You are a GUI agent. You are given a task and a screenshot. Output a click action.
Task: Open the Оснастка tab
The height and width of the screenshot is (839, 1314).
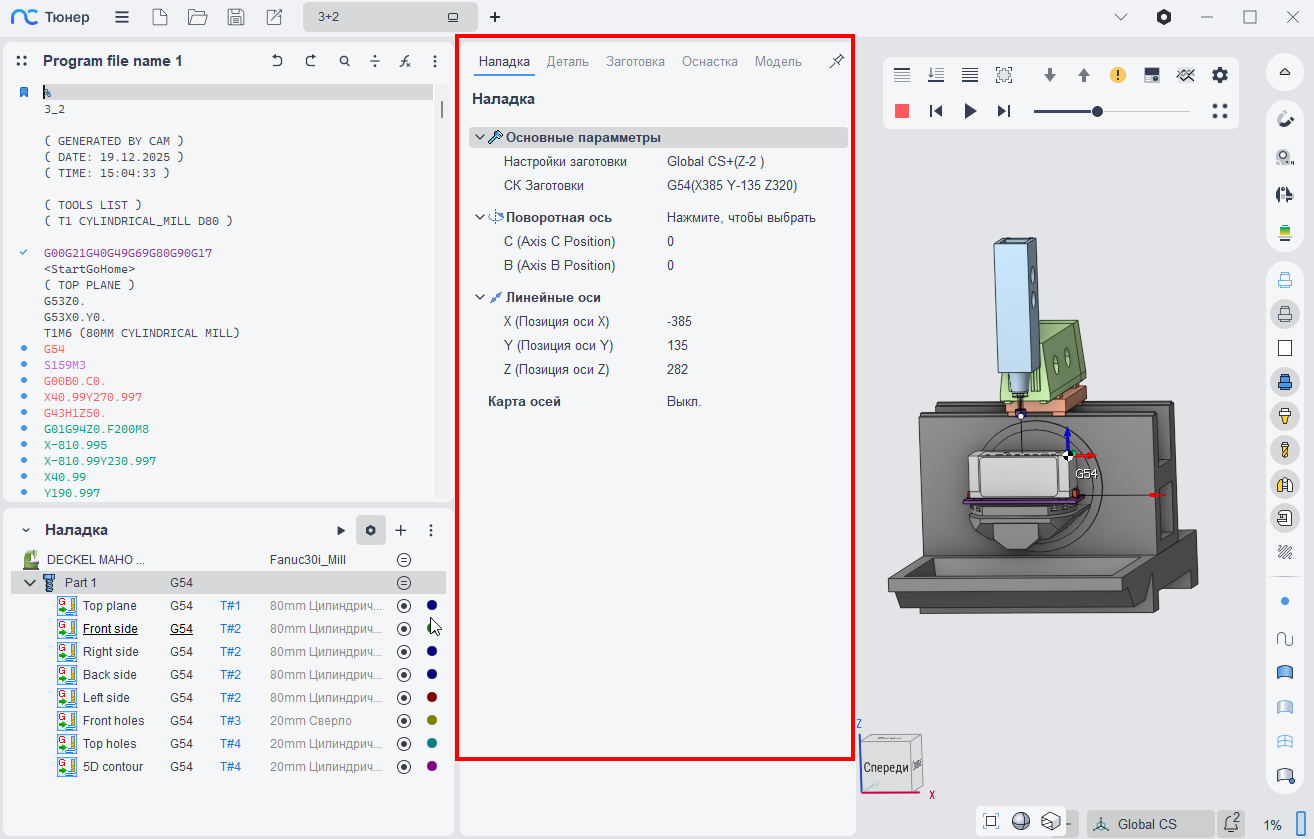pos(709,61)
